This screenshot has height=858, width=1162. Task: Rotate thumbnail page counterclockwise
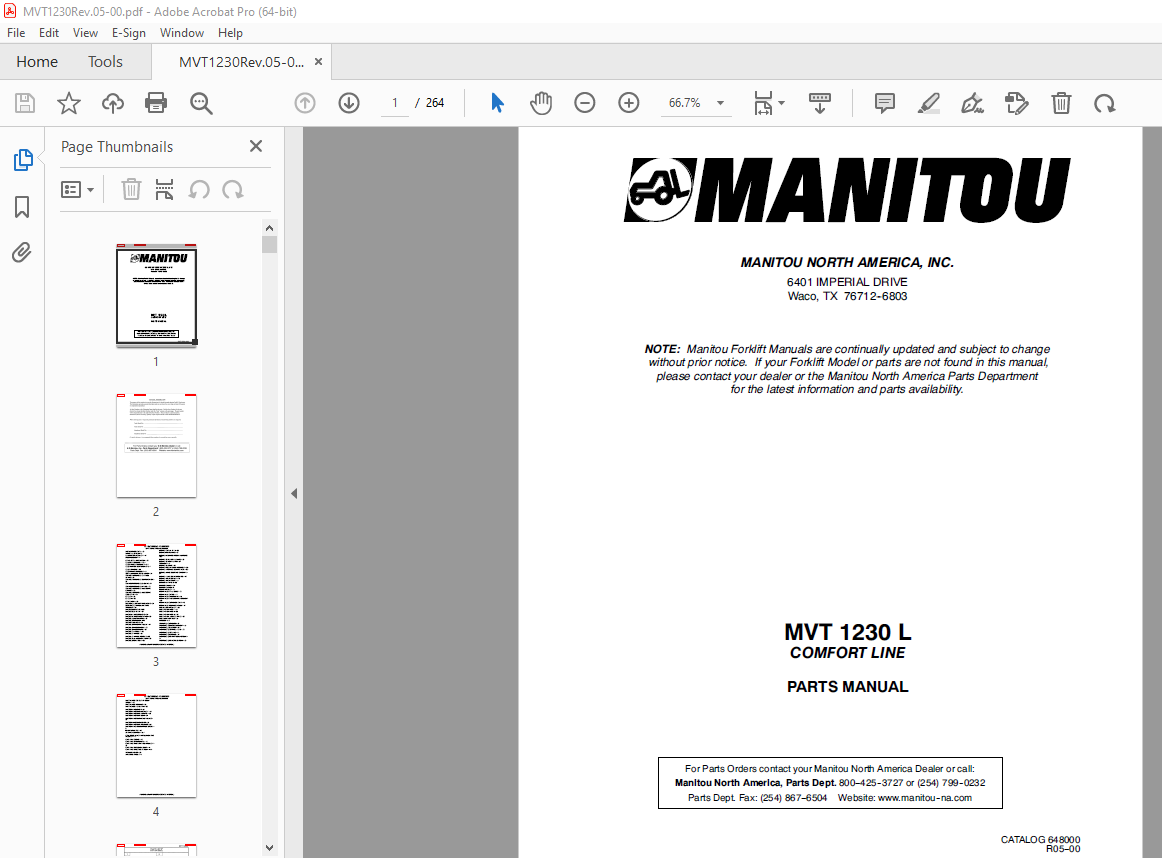point(199,190)
